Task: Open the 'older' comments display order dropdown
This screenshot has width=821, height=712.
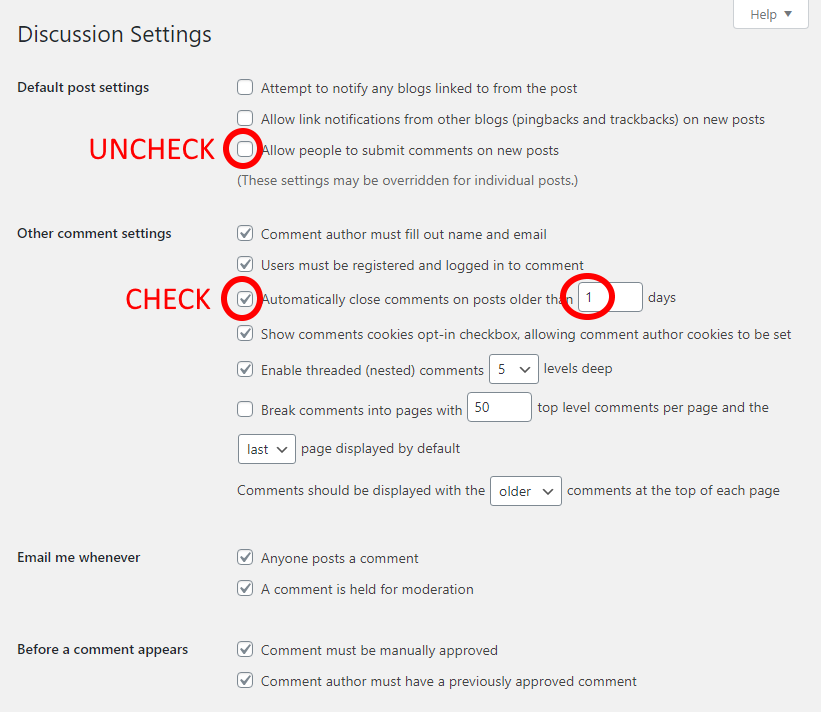Action: pos(525,490)
